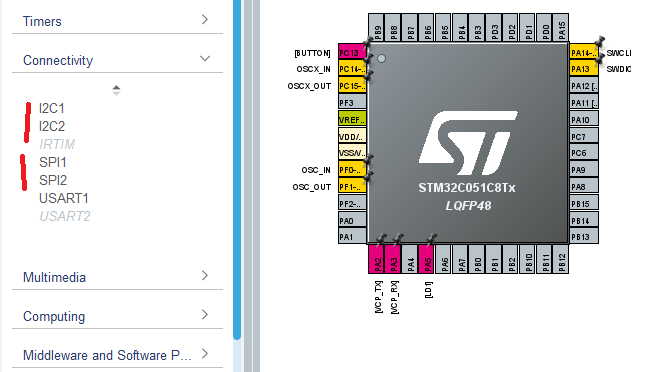Click pin PA8 on the chip

tap(584, 186)
